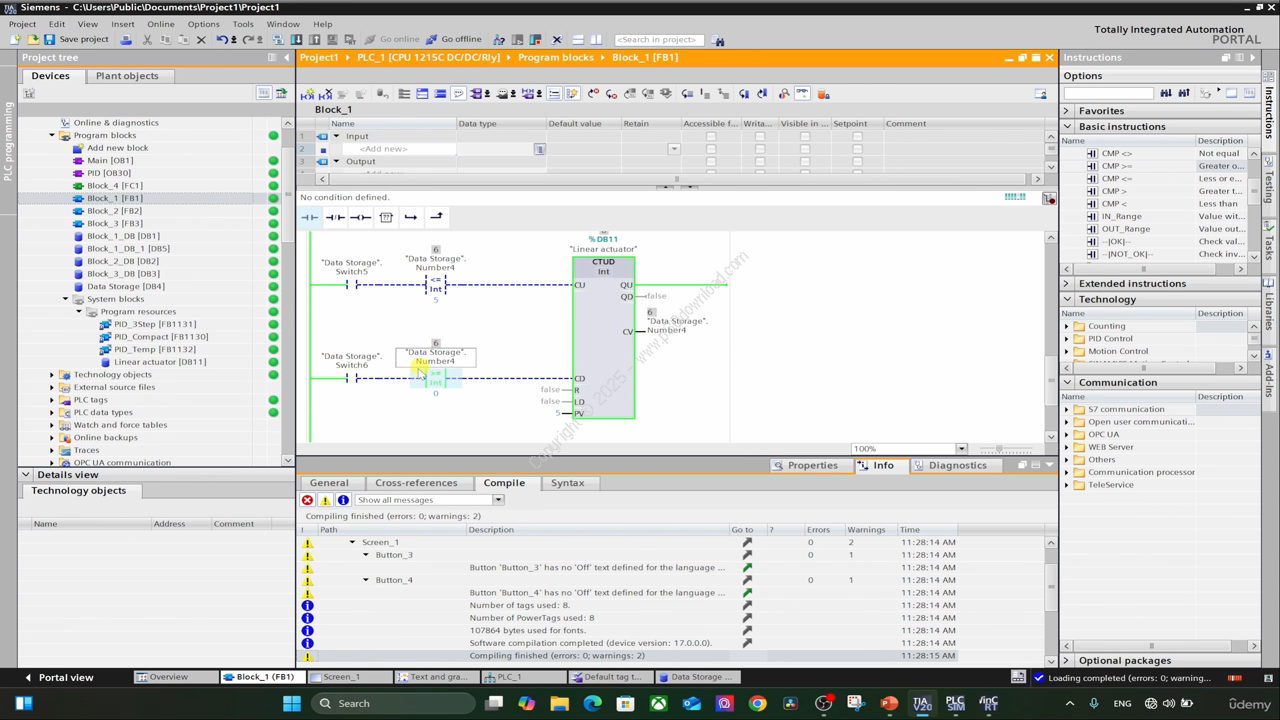Open the Show all messages dropdown
The image size is (1280, 720).
point(498,500)
